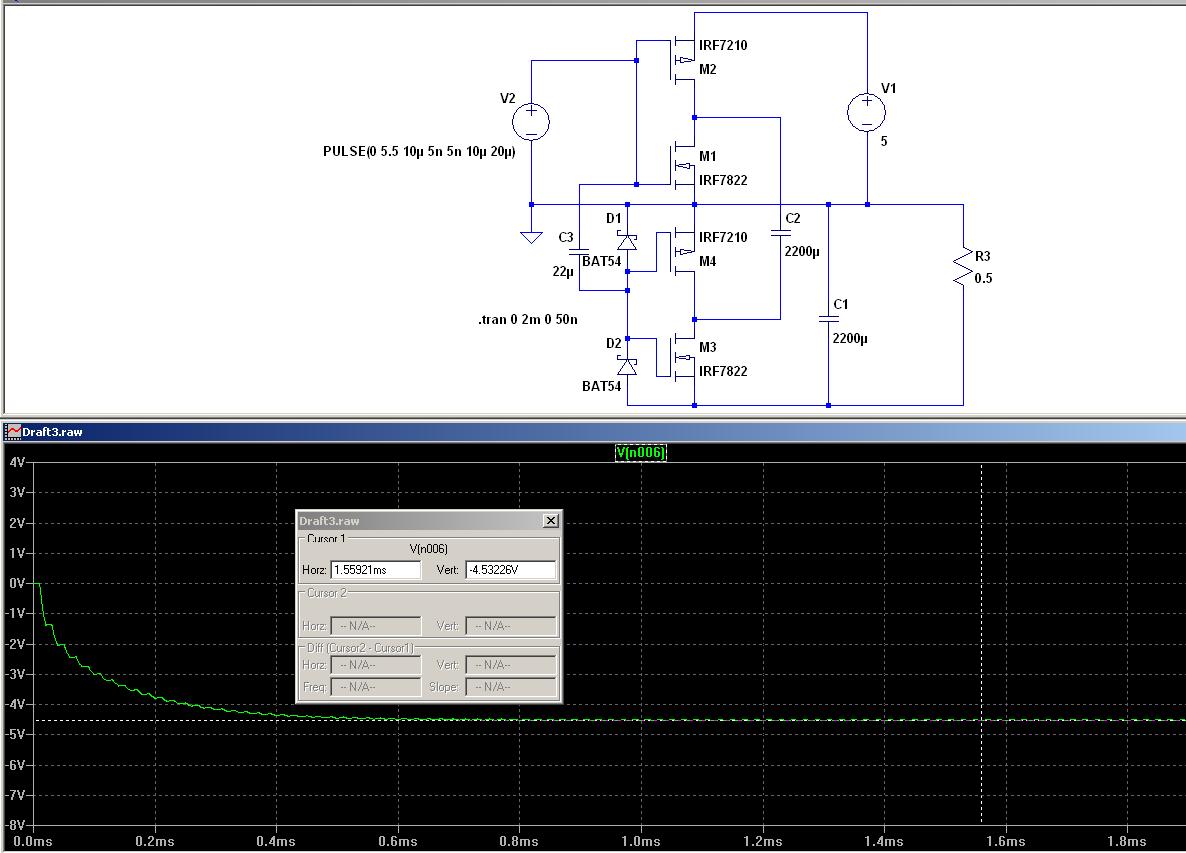Click the M2 IRF7210 MOSFET symbol
The image size is (1186, 853).
(681, 58)
